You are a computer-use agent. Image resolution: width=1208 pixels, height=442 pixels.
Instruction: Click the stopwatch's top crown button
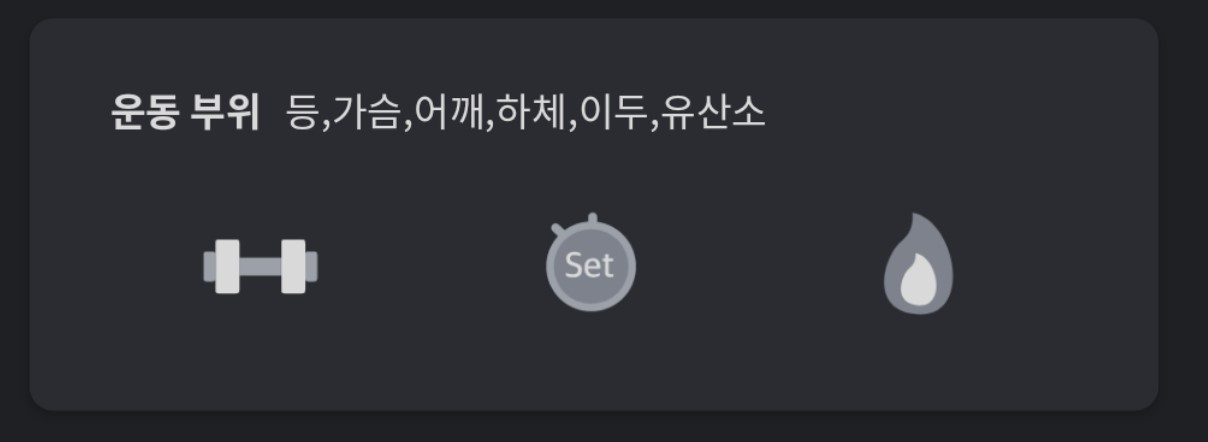[x=592, y=218]
